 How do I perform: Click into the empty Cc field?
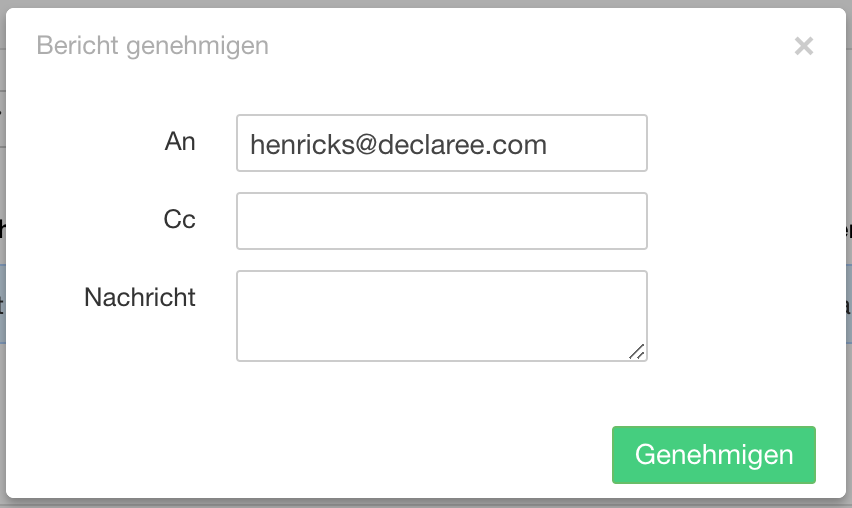[x=441, y=221]
